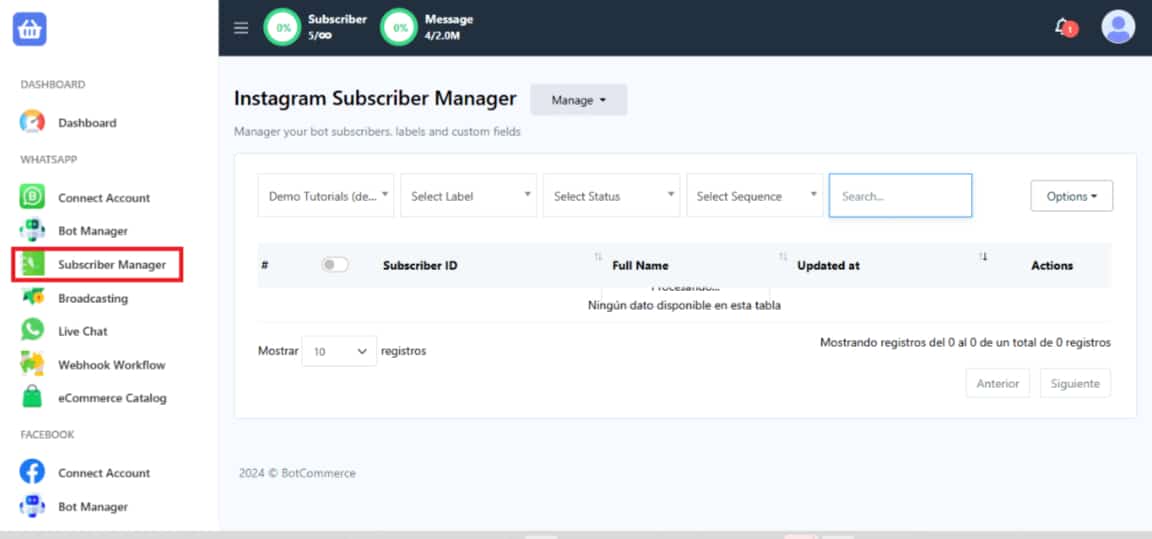The image size is (1152, 539).
Task: Open notifications bell icon
Action: 1064,27
